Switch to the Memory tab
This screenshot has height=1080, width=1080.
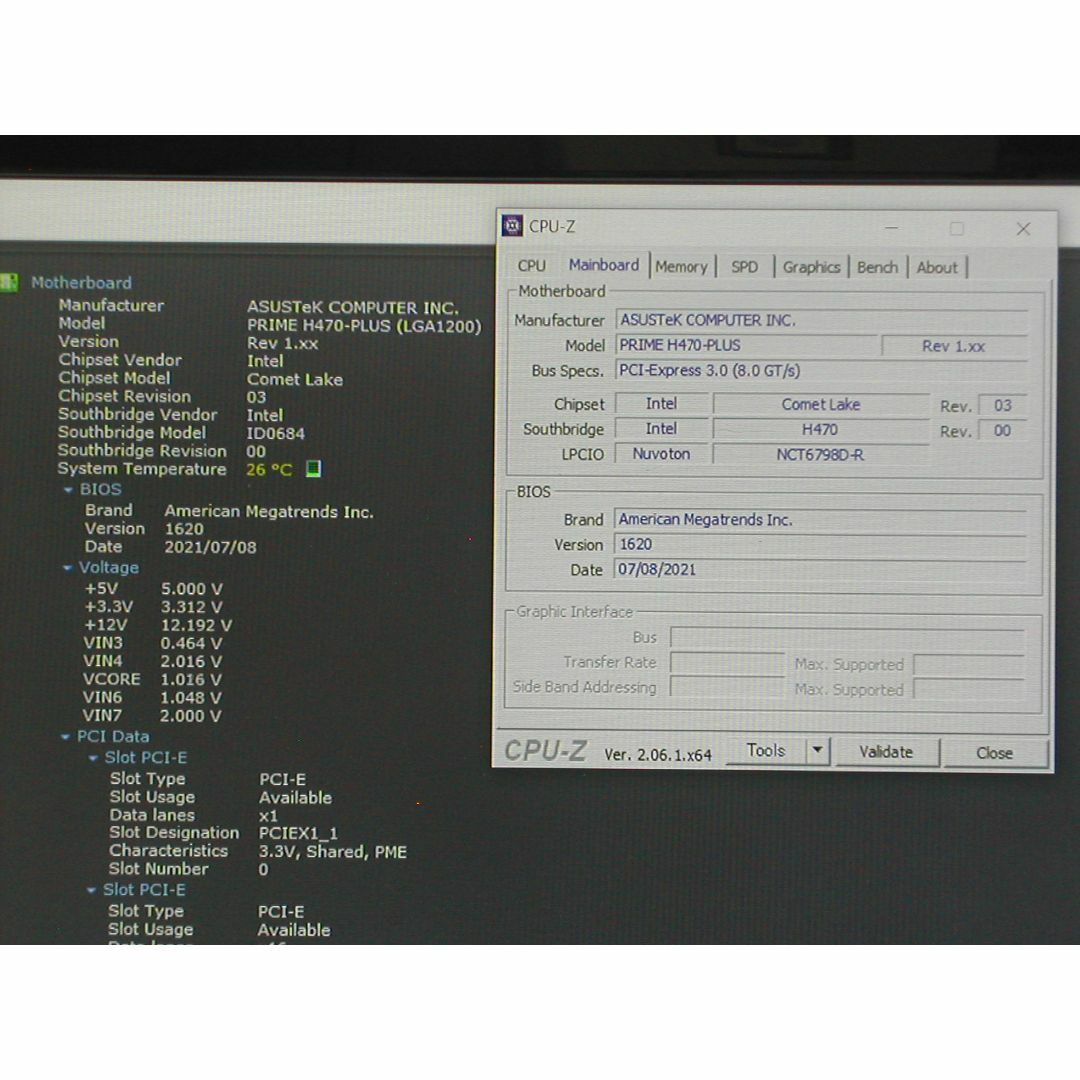(681, 267)
